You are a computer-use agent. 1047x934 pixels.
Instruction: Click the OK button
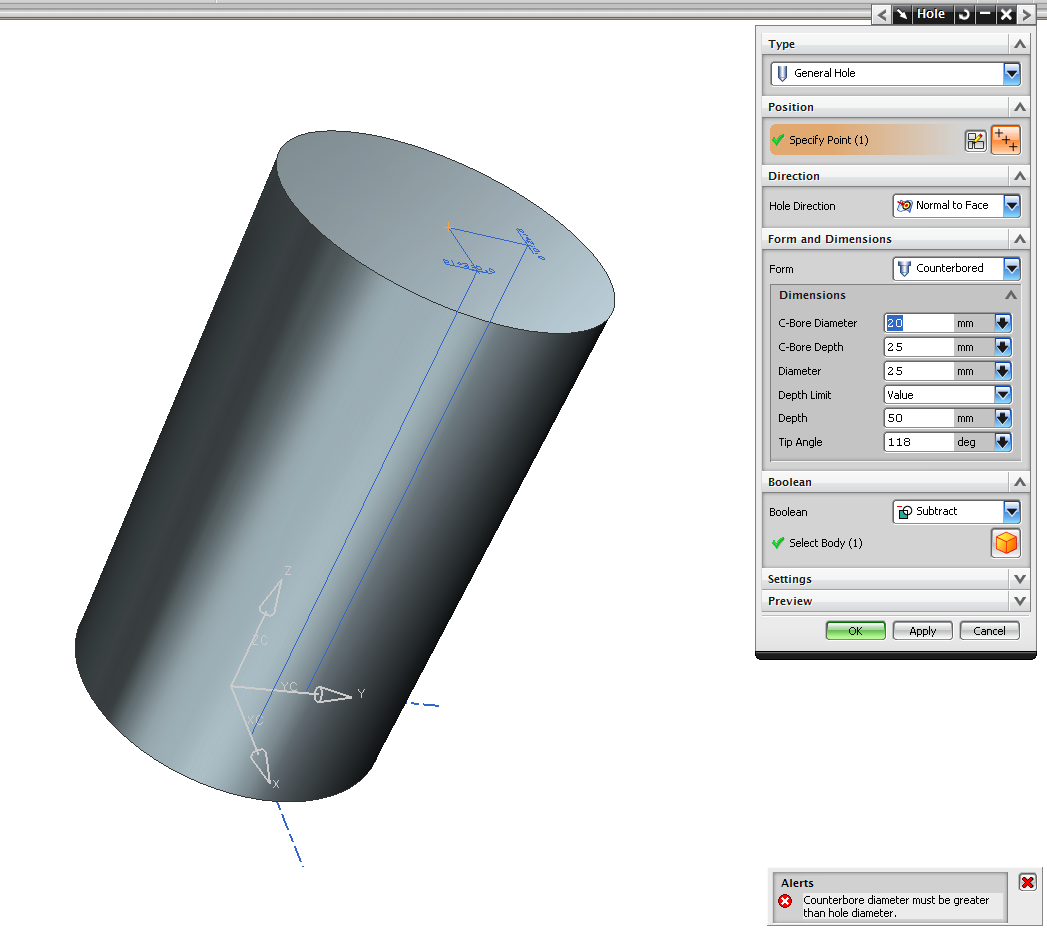tap(855, 631)
